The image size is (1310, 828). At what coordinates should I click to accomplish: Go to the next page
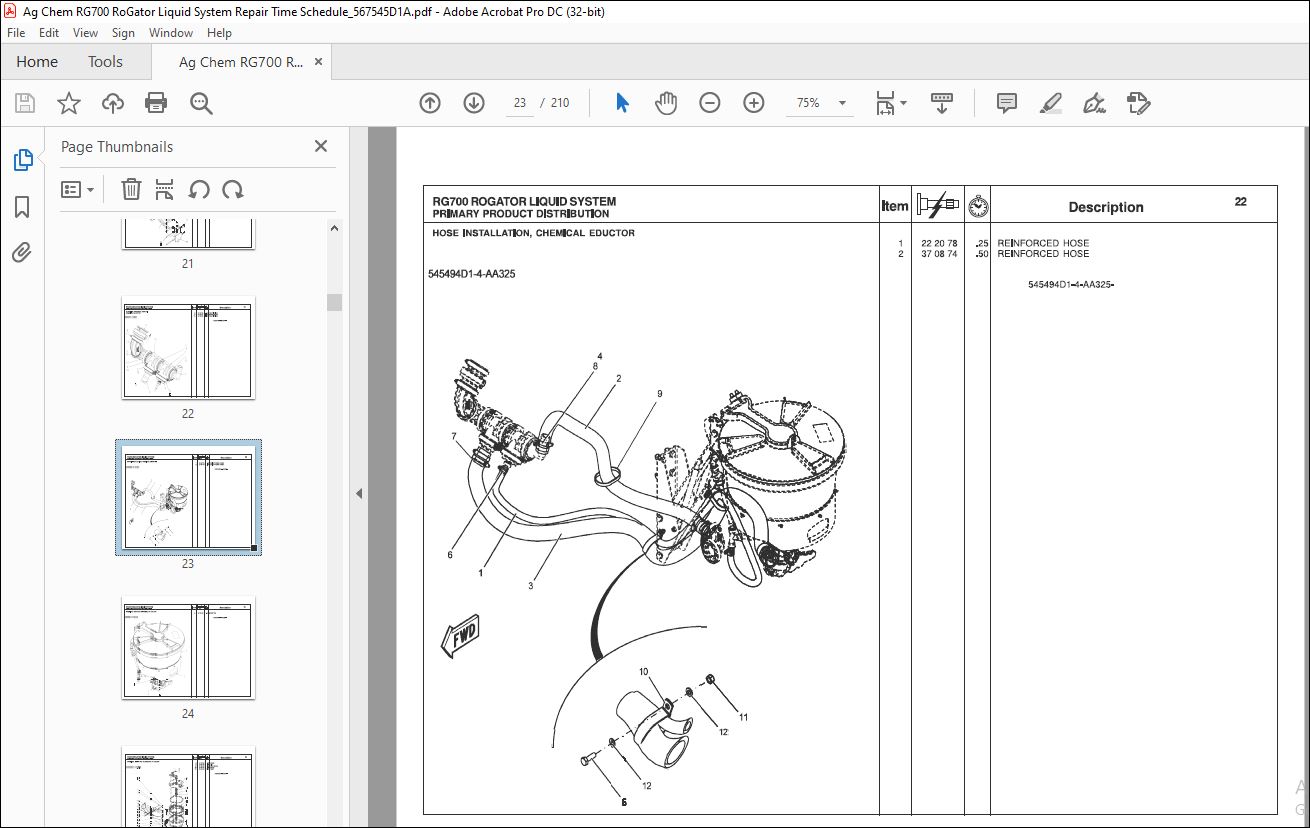pyautogui.click(x=474, y=103)
